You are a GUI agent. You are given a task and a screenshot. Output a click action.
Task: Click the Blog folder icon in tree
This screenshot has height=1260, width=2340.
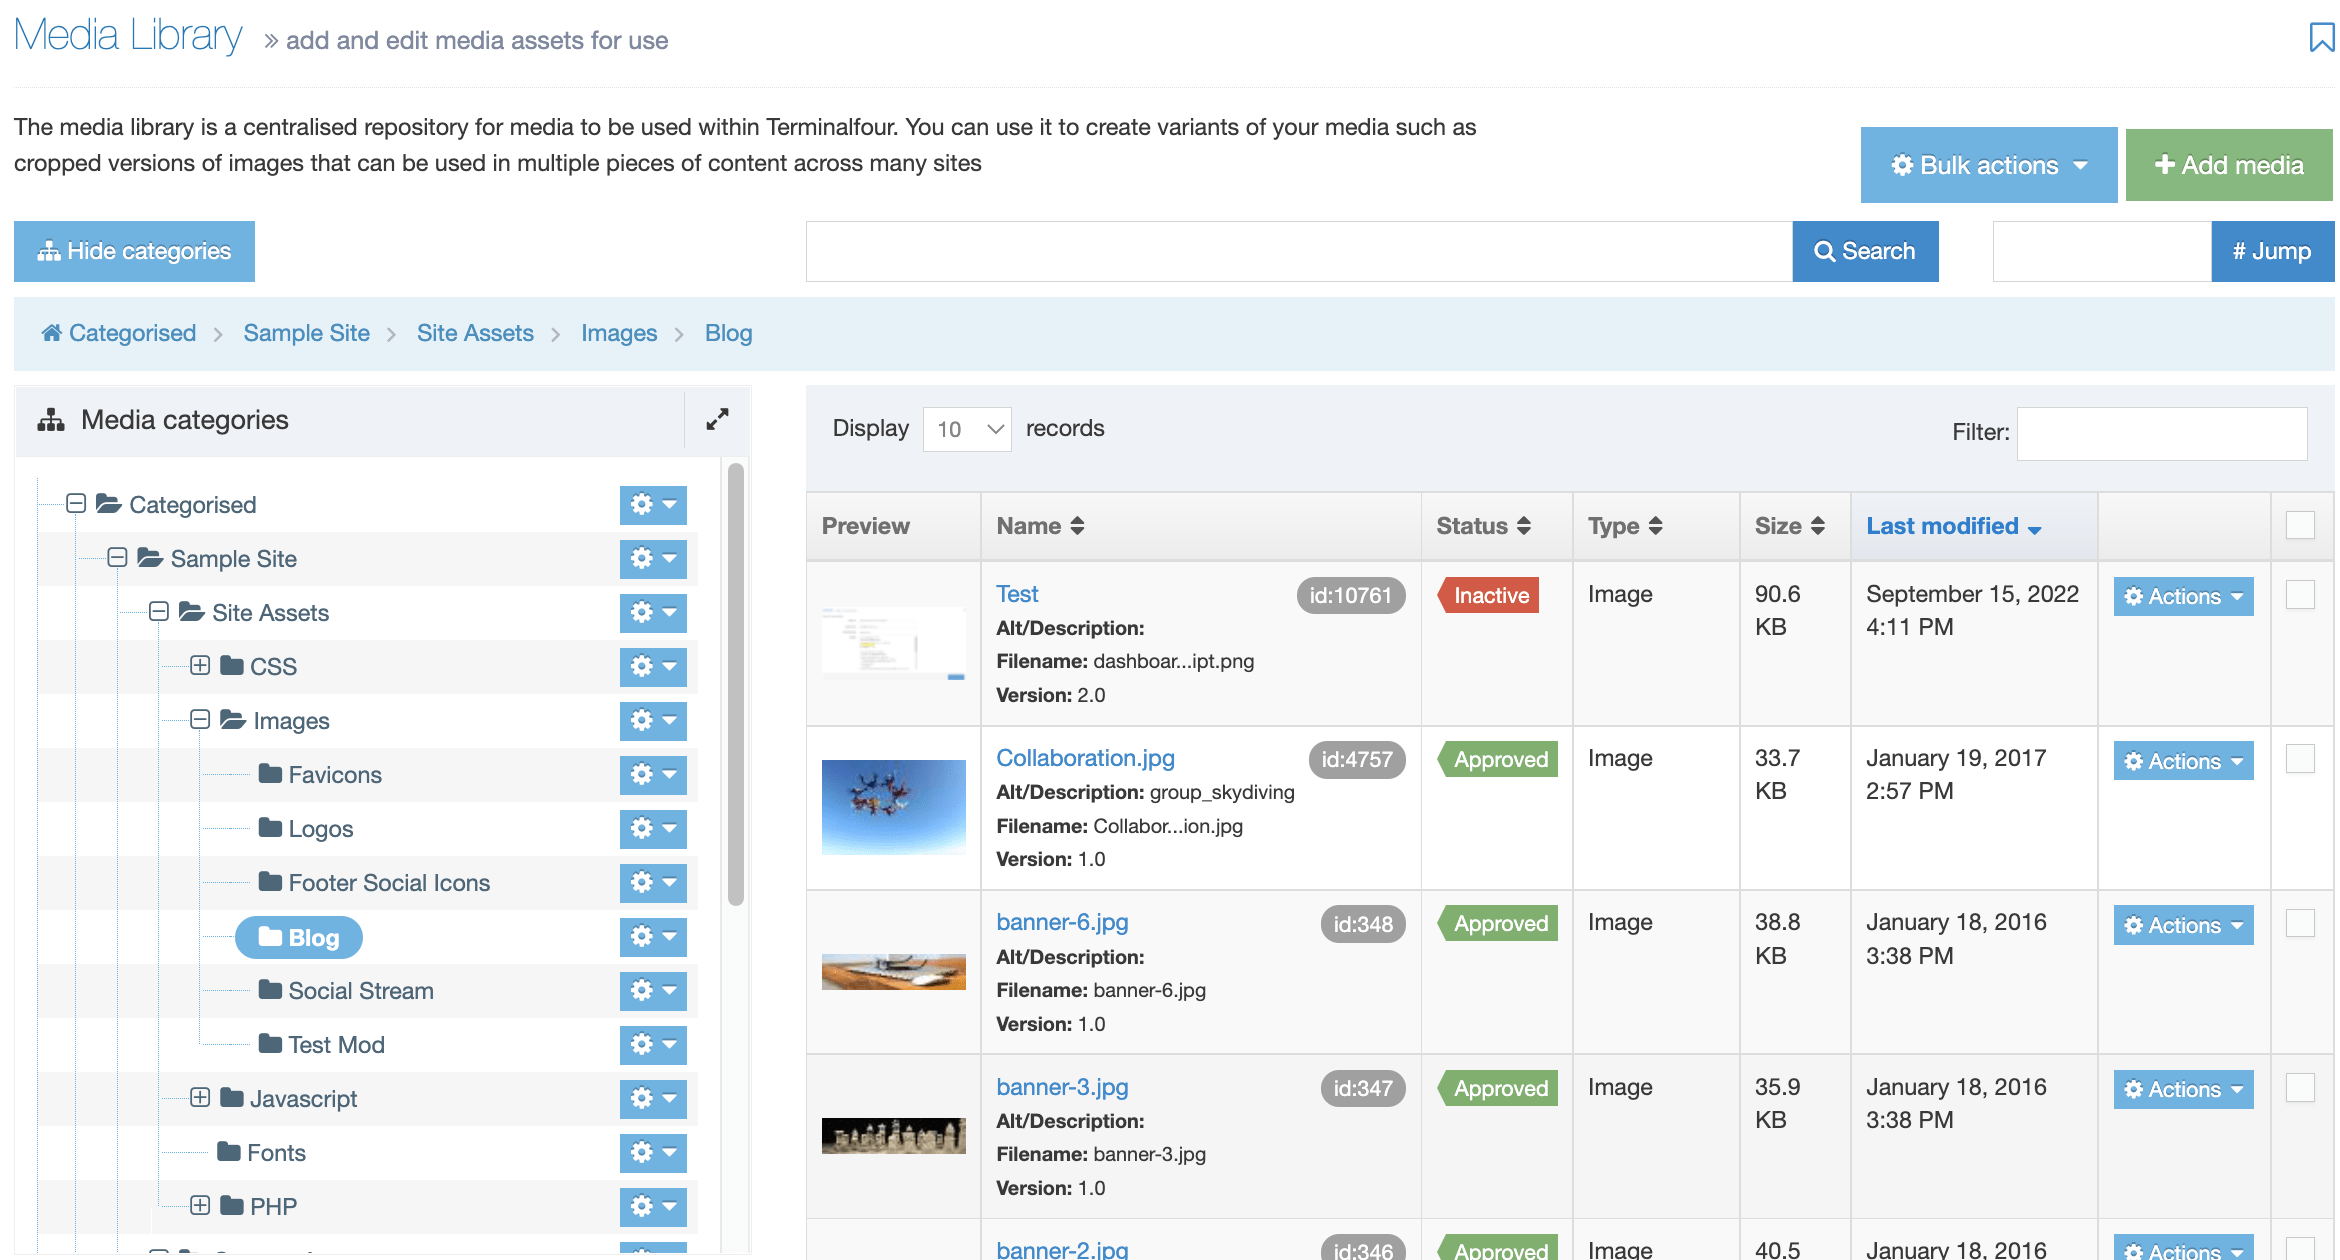pos(270,937)
